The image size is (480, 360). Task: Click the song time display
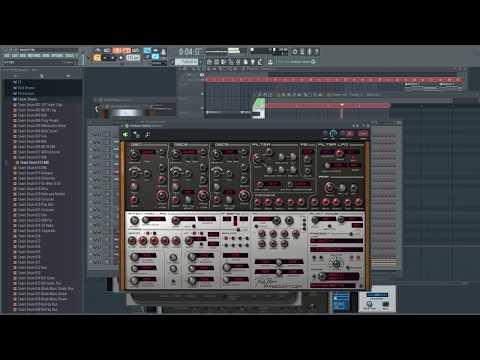pyautogui.click(x=190, y=52)
